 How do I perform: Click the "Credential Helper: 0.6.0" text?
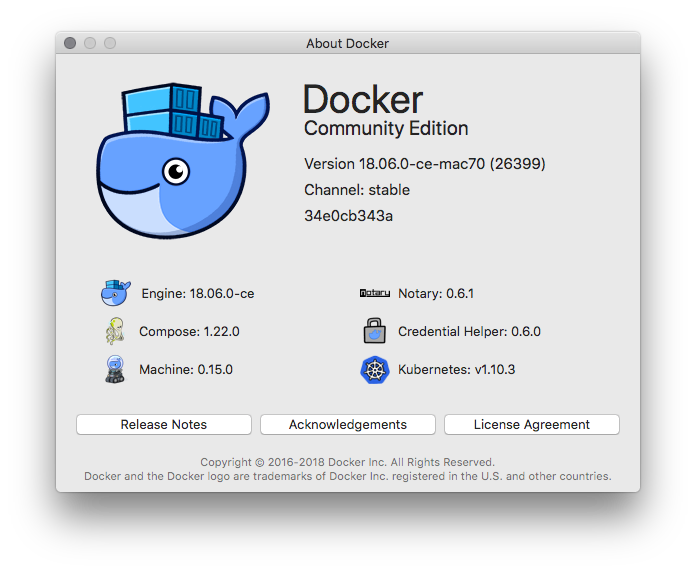click(469, 331)
